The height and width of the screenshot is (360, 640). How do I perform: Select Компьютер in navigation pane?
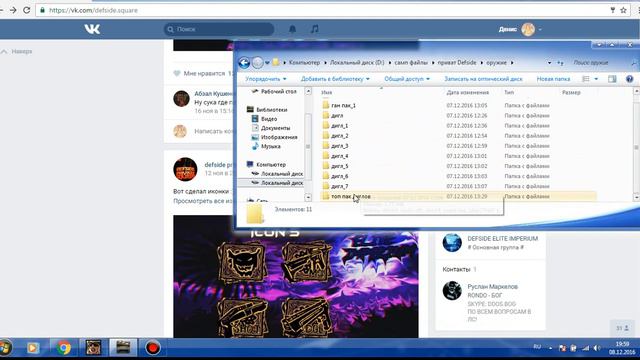point(271,164)
